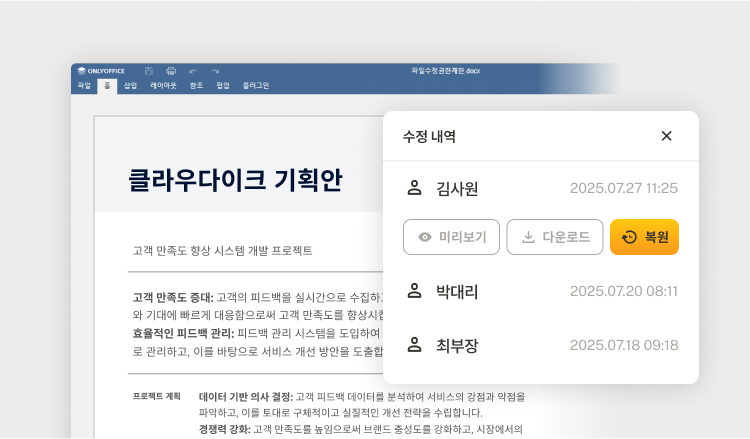The height and width of the screenshot is (439, 750).
Task: Click the undo arrow icon
Action: pos(193,71)
